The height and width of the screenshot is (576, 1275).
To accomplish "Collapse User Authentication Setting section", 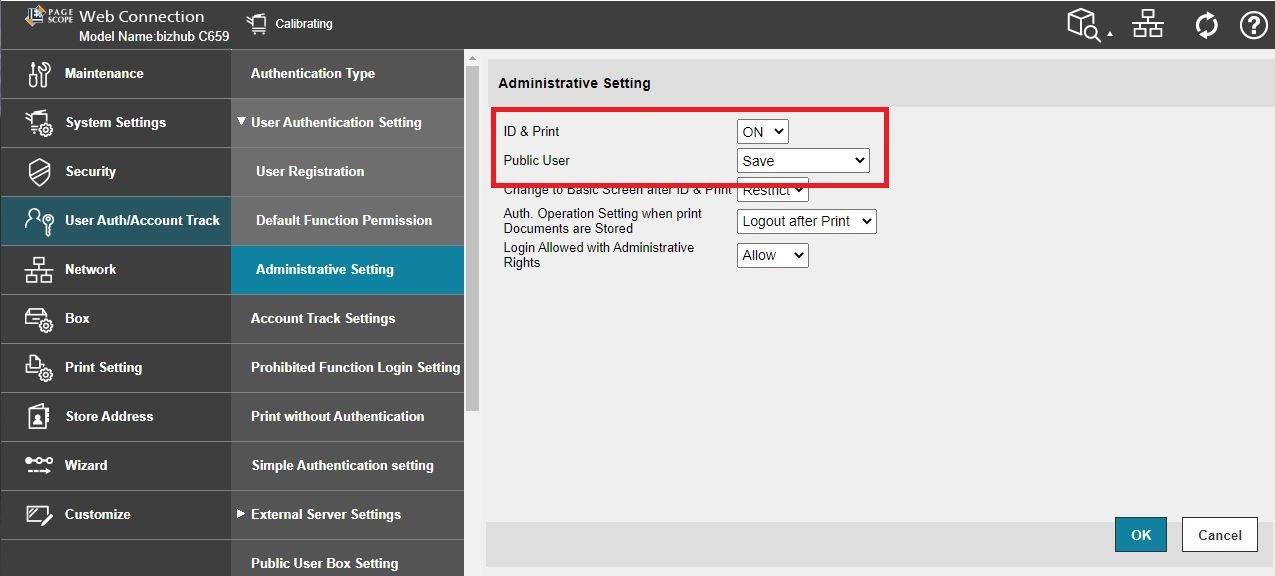I will [241, 122].
